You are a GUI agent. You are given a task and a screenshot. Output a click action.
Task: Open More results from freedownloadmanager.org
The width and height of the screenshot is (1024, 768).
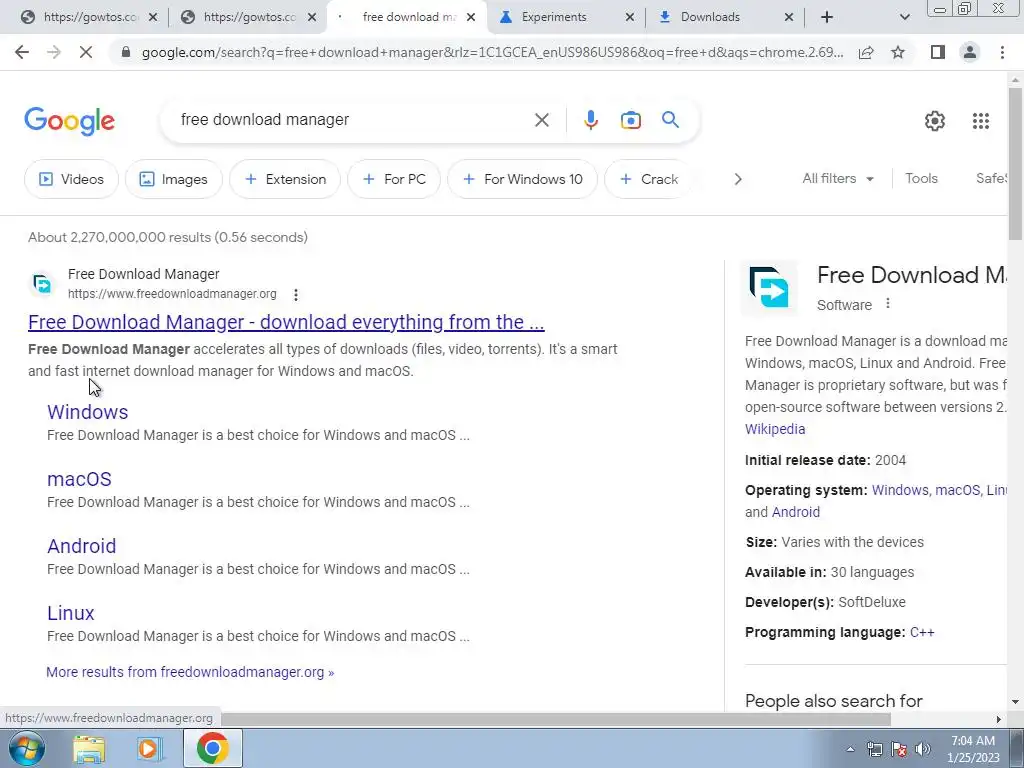click(x=190, y=672)
